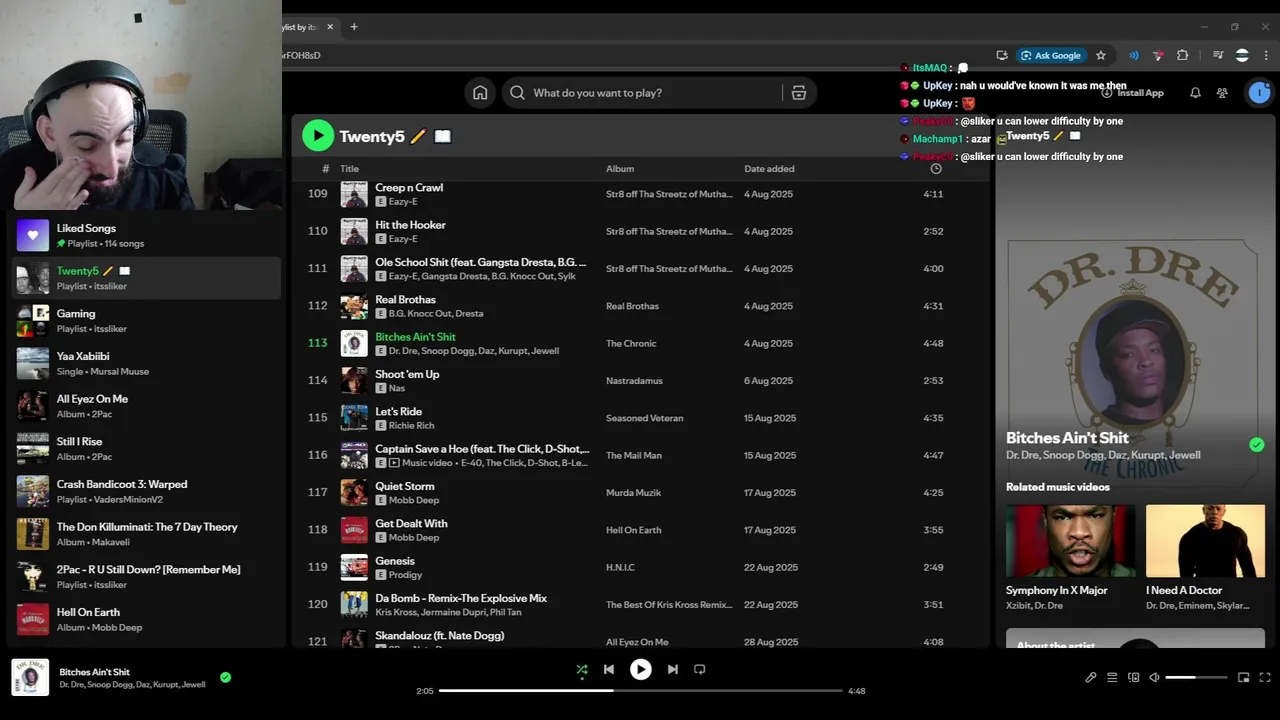Open All Eyez On Me album in sidebar
Image resolution: width=1280 pixels, height=720 pixels.
(x=146, y=406)
